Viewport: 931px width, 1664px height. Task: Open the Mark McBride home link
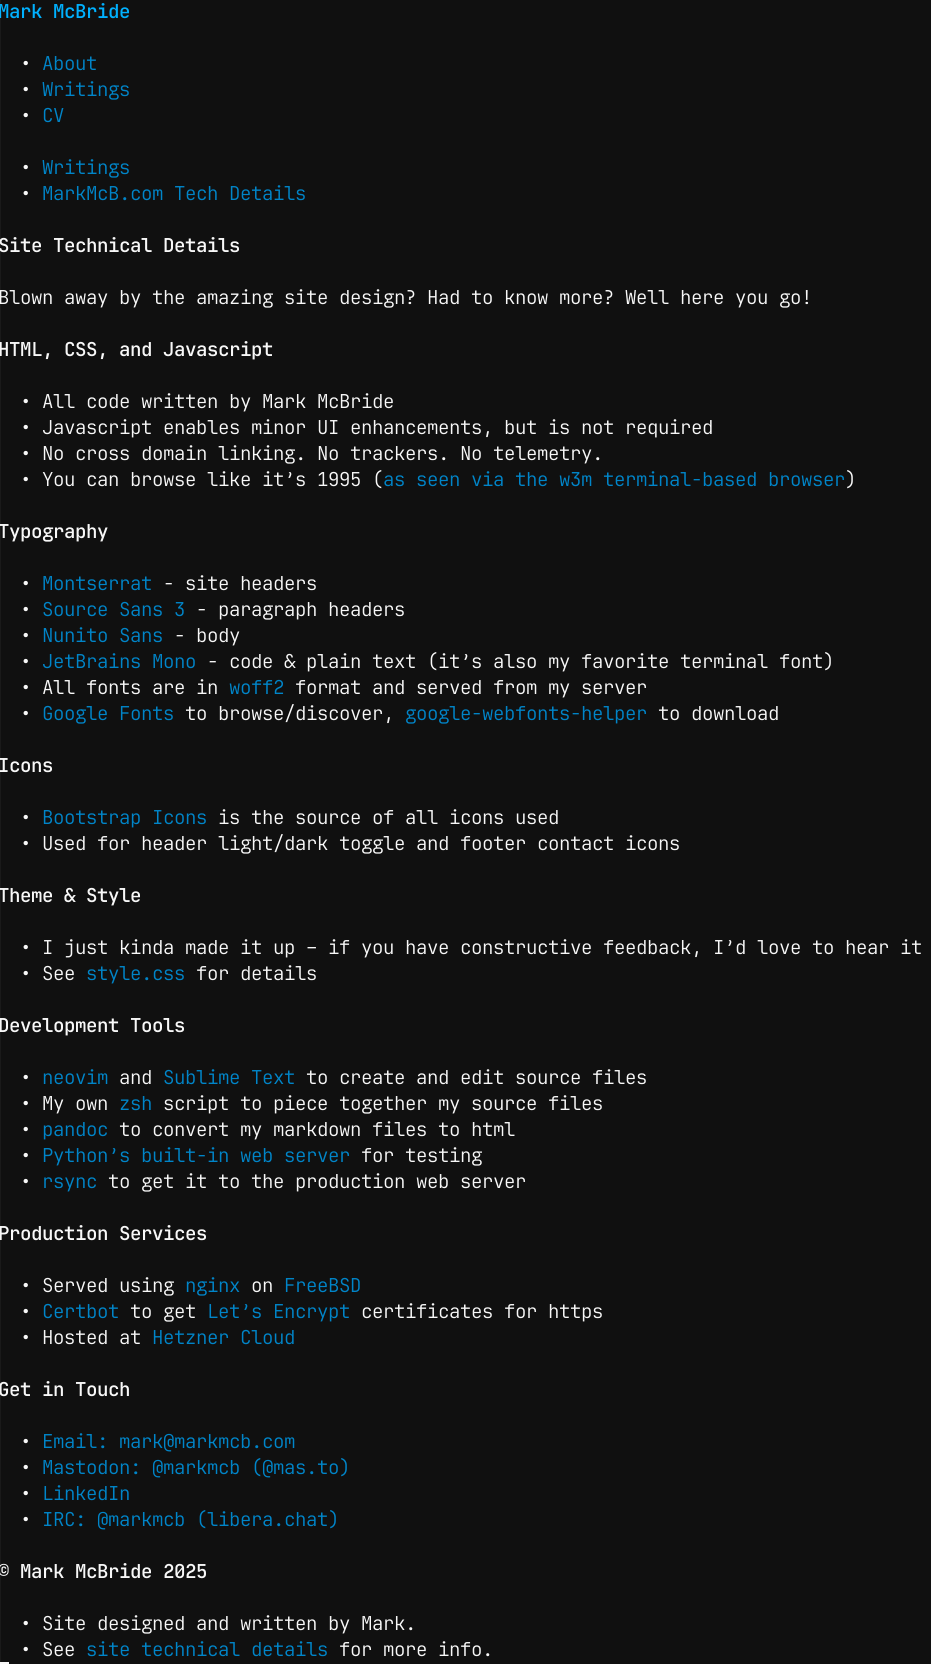(65, 12)
